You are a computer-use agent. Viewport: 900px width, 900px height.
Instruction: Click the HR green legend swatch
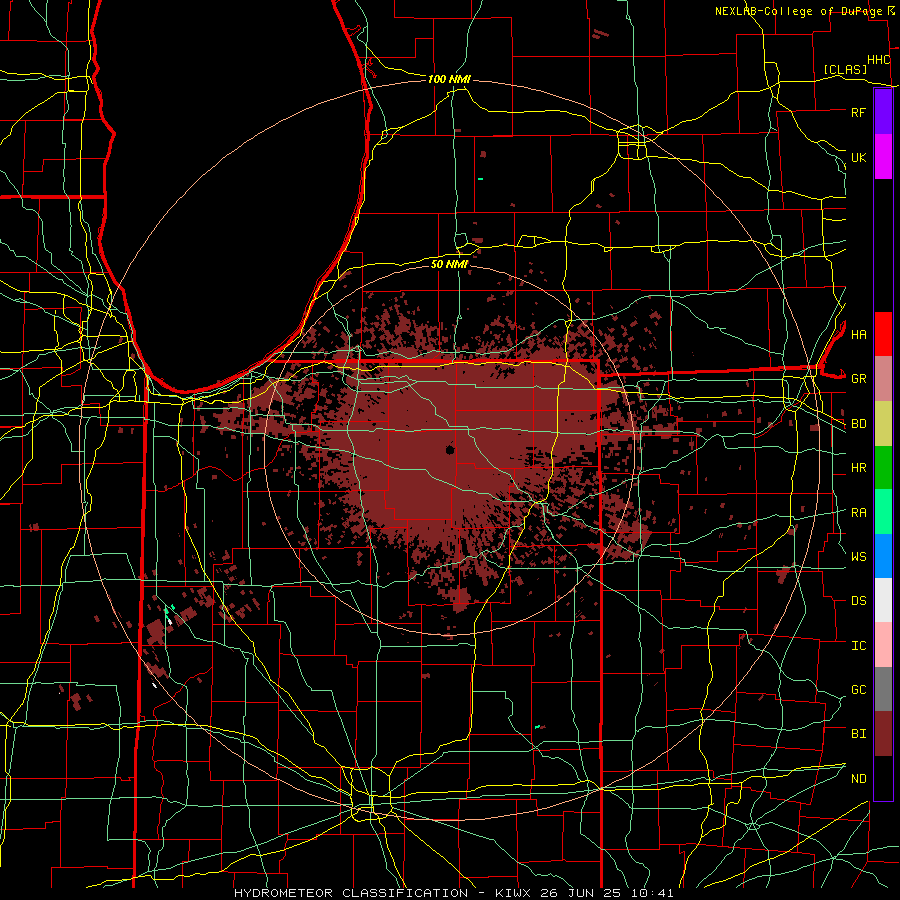pos(883,468)
